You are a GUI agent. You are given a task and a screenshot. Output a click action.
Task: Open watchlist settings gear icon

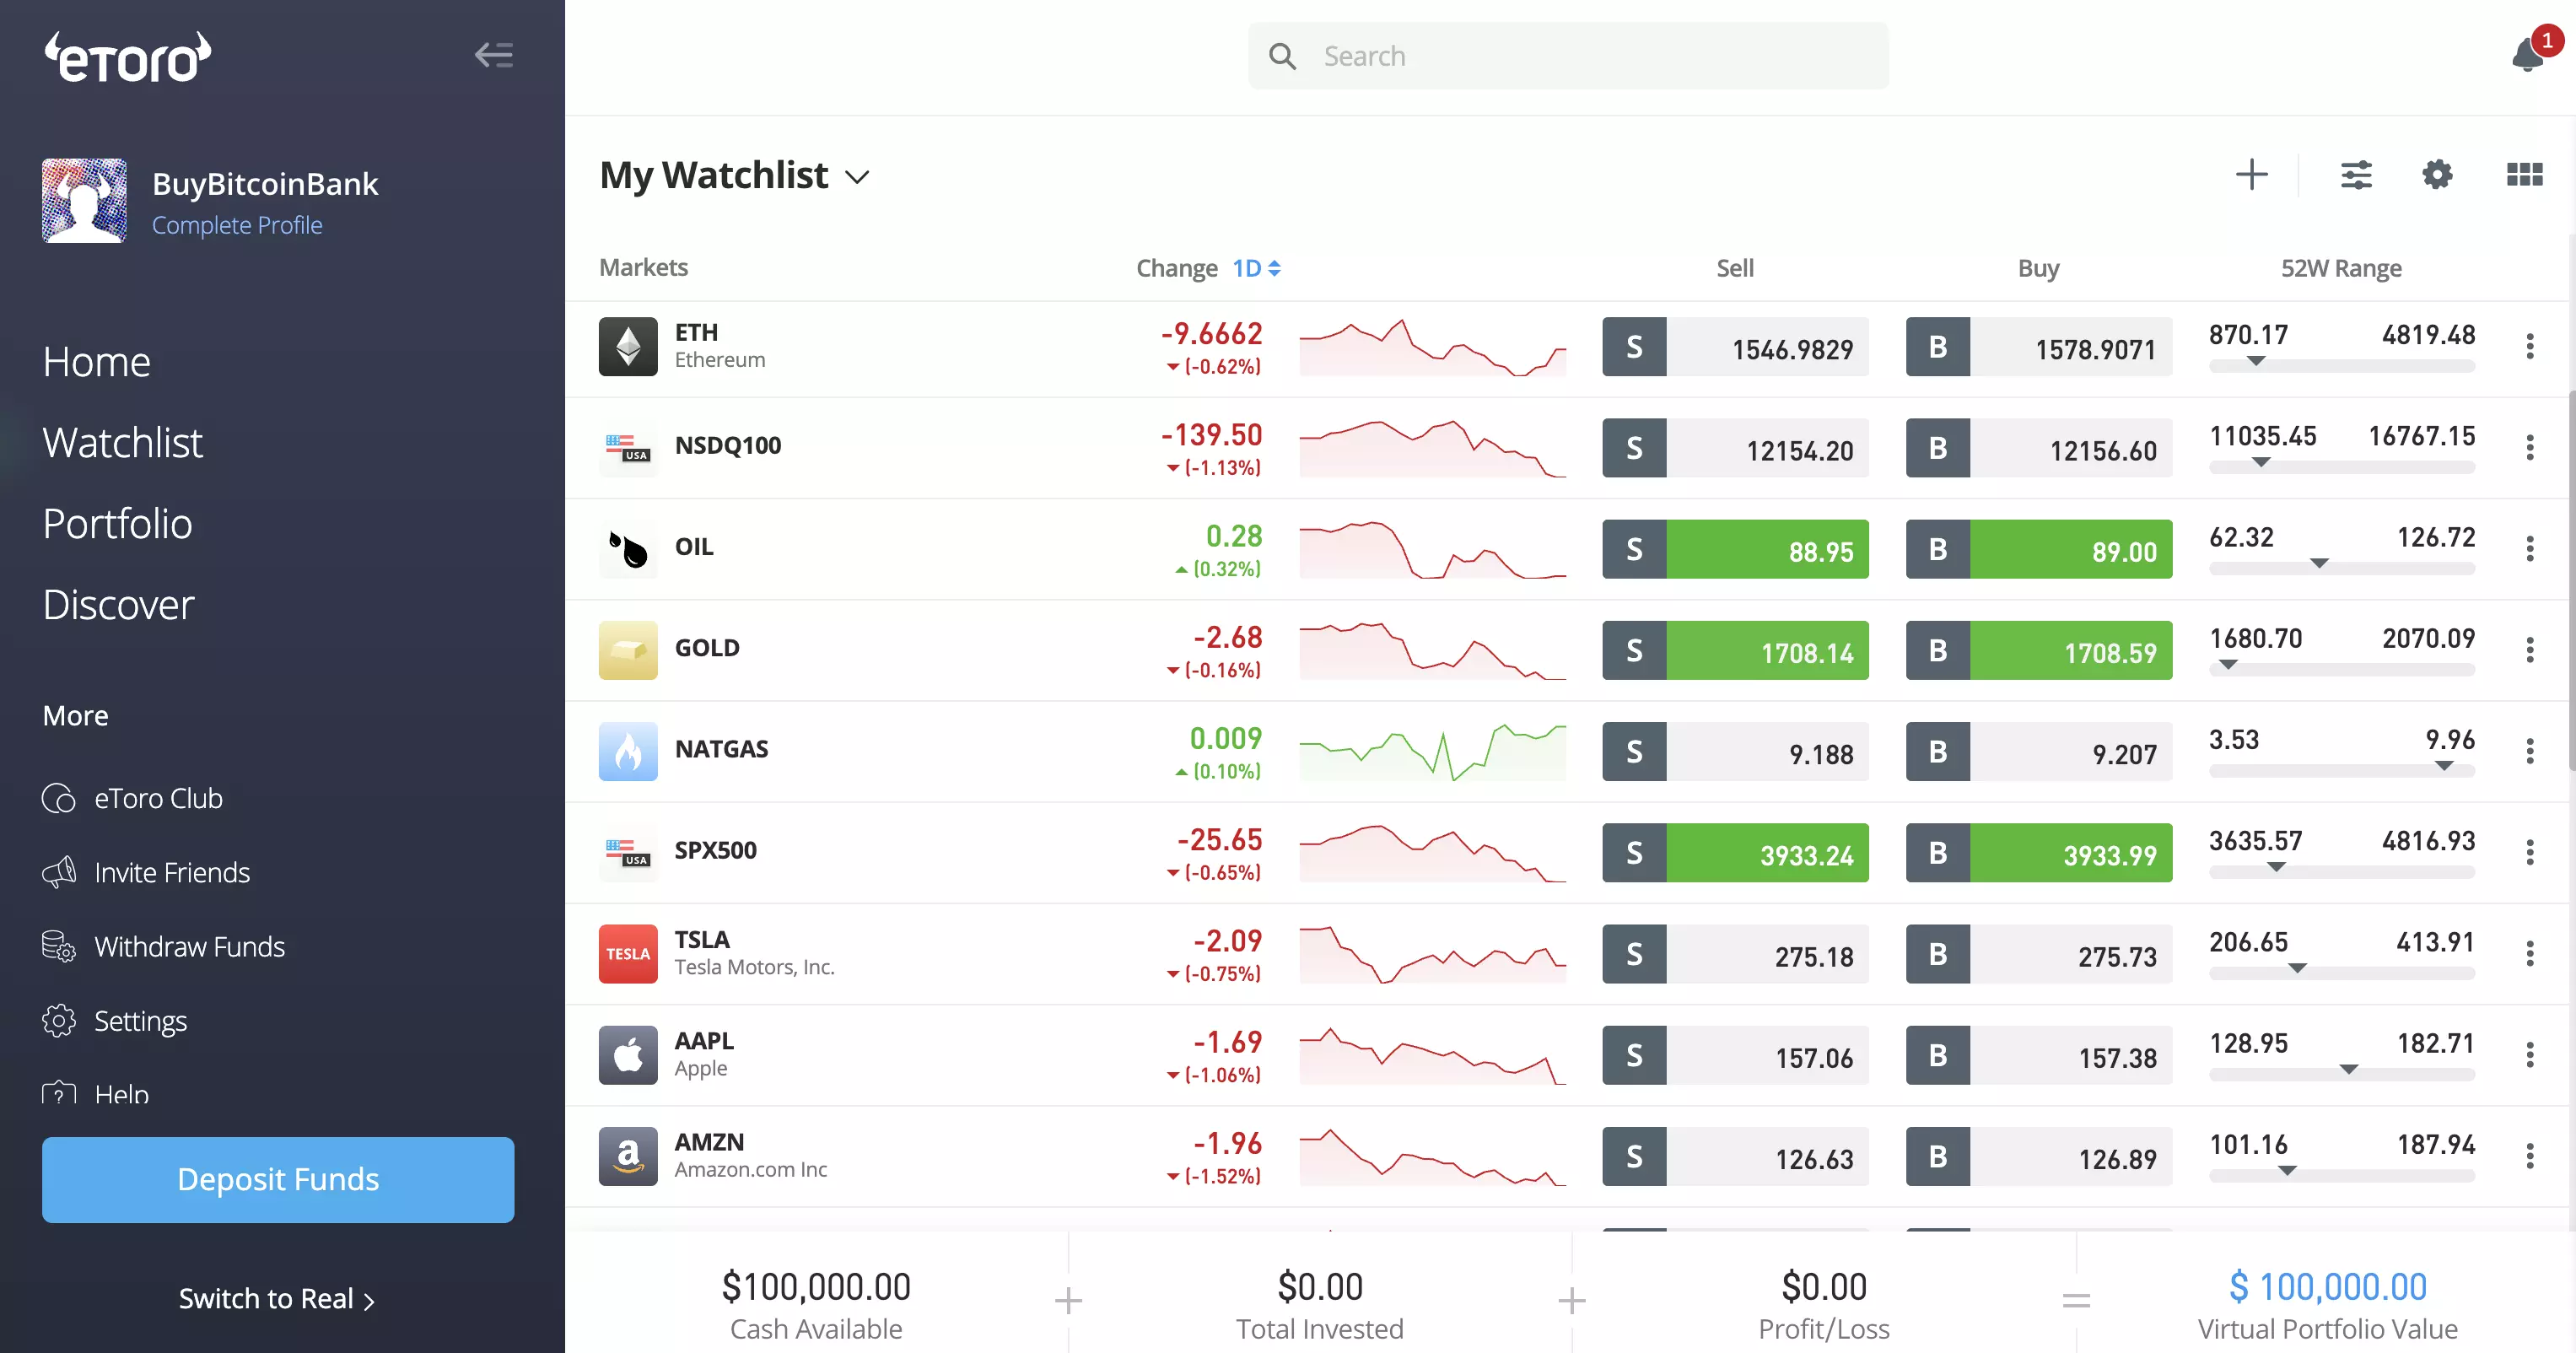coord(2437,175)
